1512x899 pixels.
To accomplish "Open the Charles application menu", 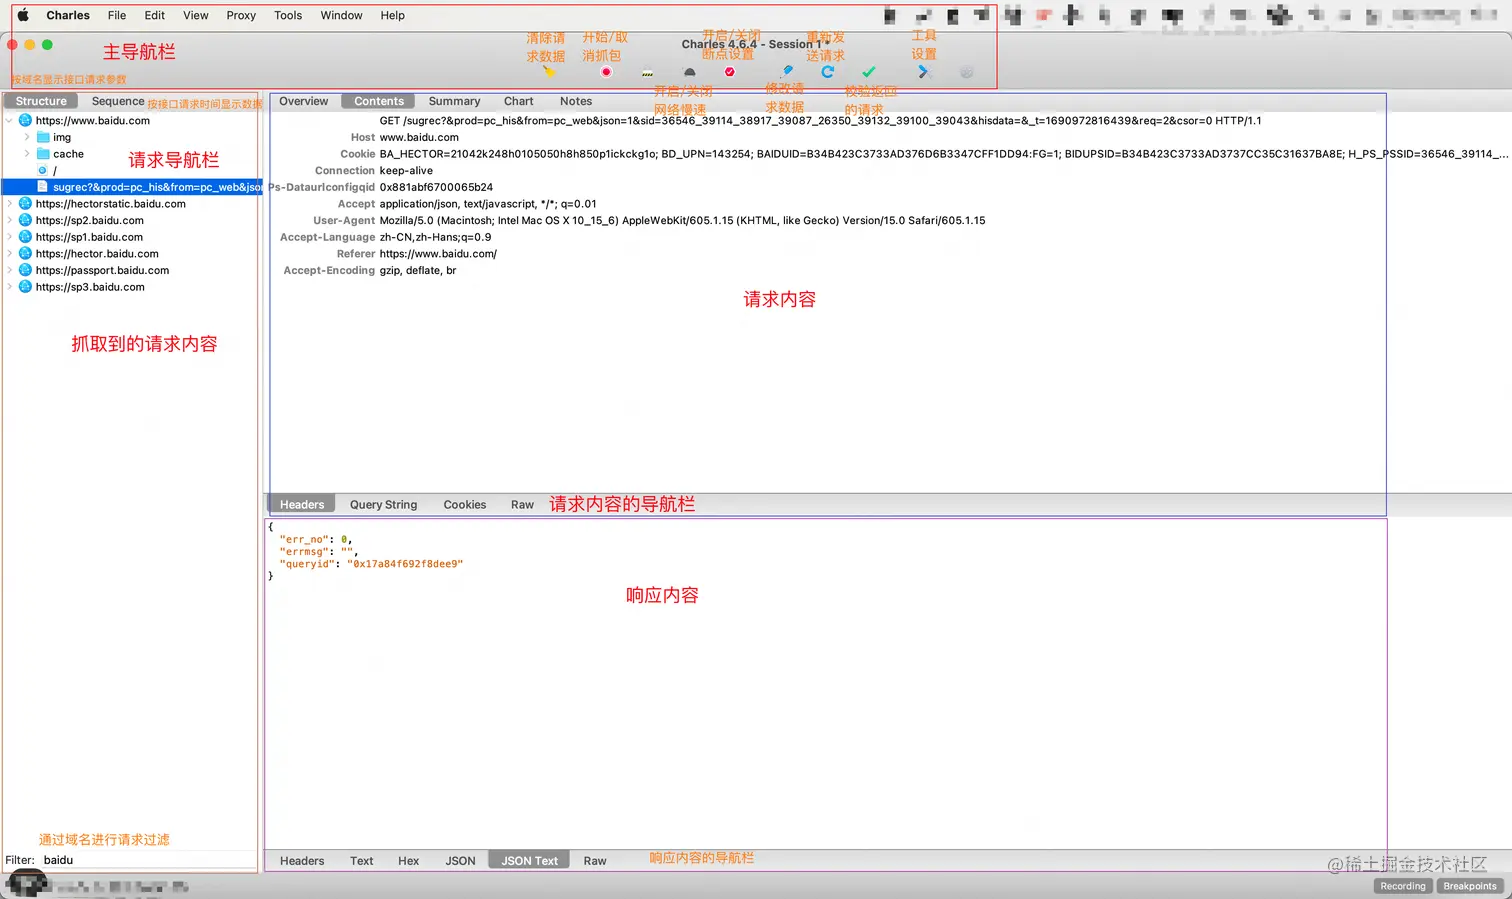I will click(x=68, y=15).
